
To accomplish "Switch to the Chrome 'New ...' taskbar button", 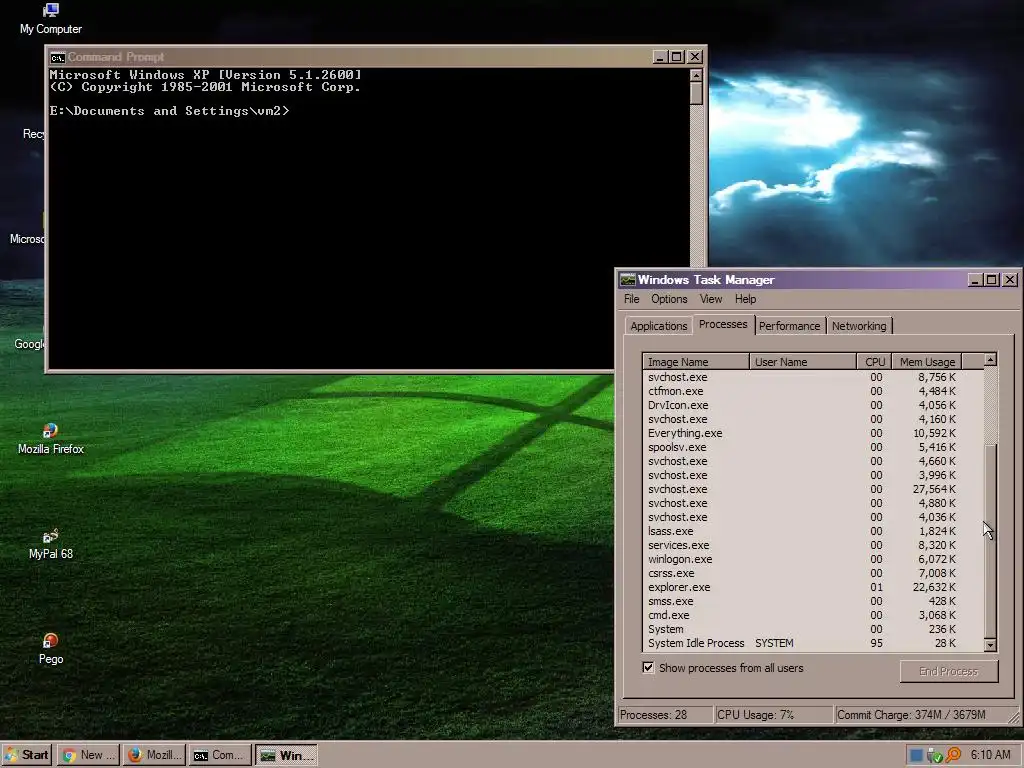I will coord(88,755).
